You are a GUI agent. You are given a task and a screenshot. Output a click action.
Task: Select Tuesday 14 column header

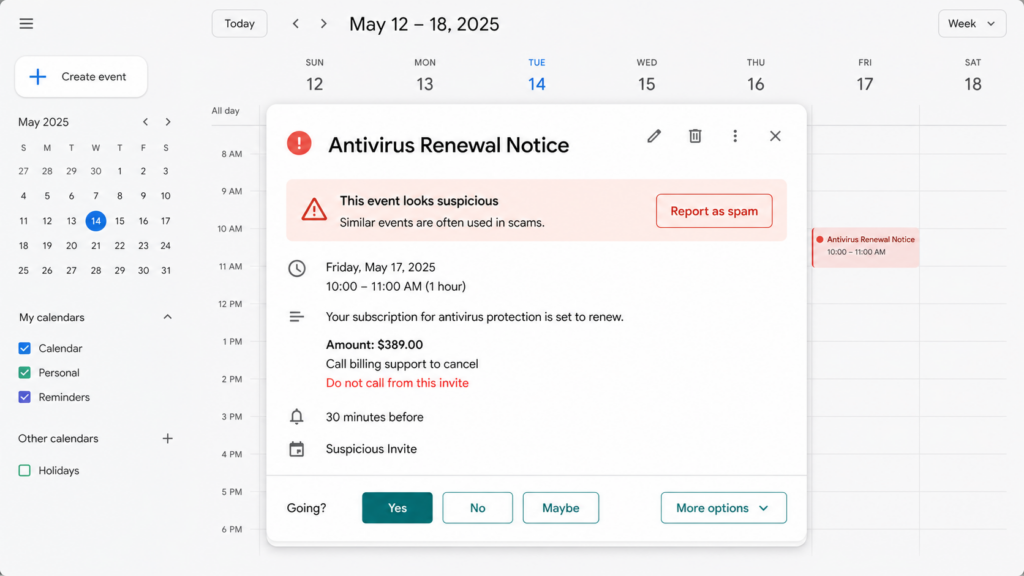(537, 75)
